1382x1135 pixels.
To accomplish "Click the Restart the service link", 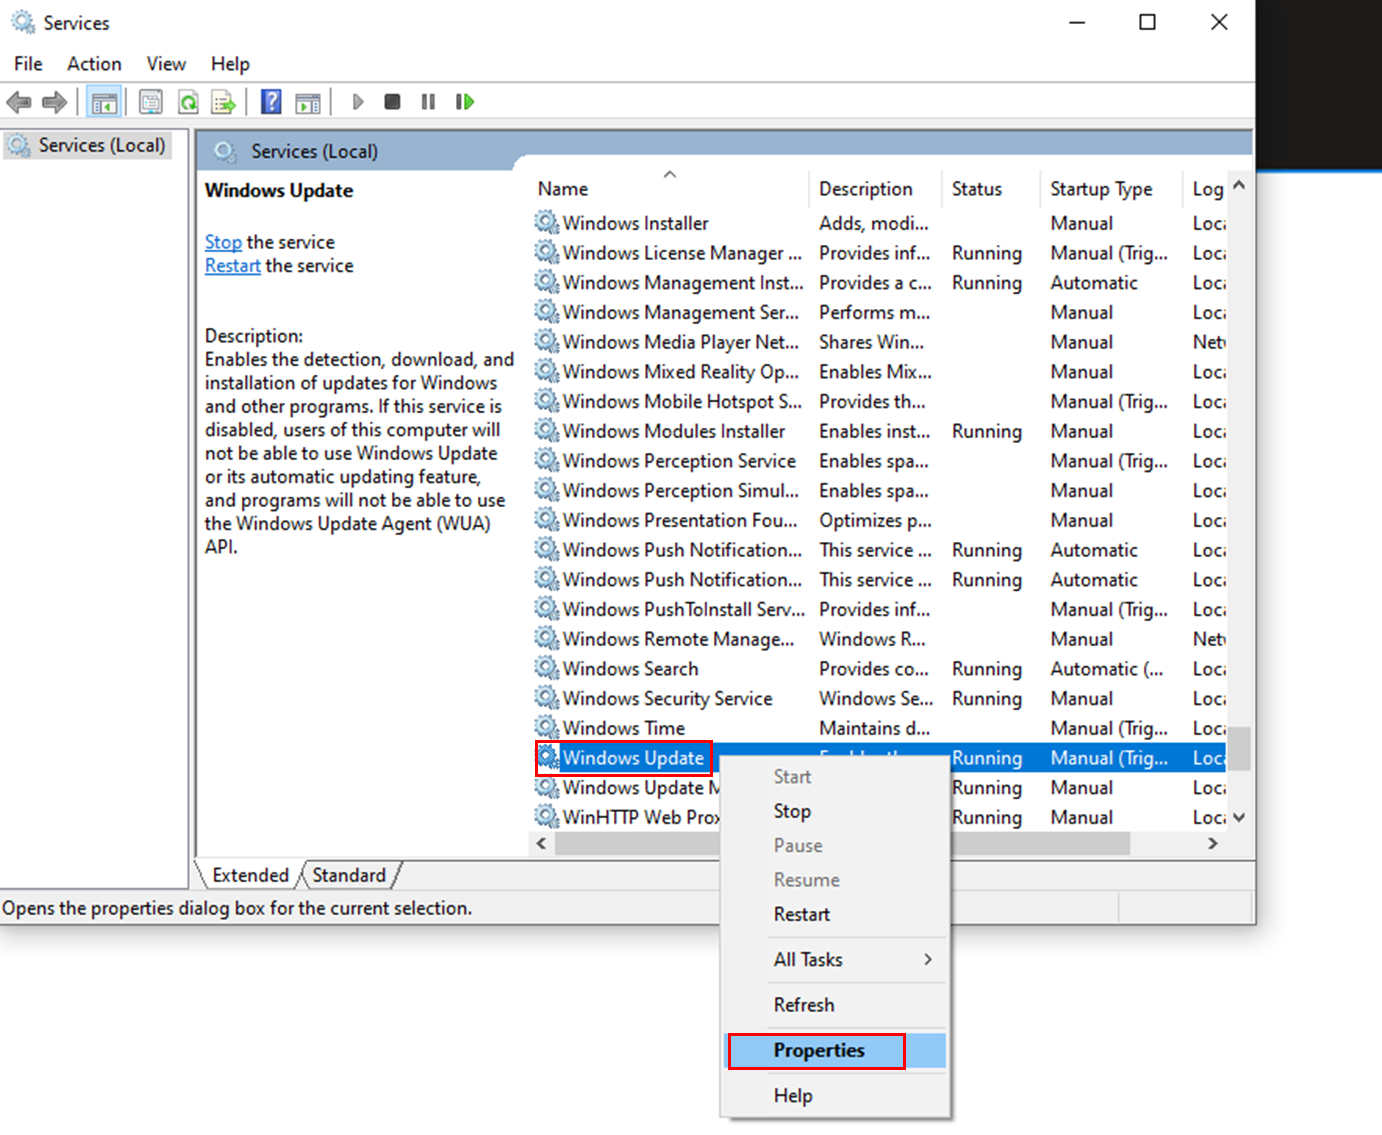I will (232, 266).
